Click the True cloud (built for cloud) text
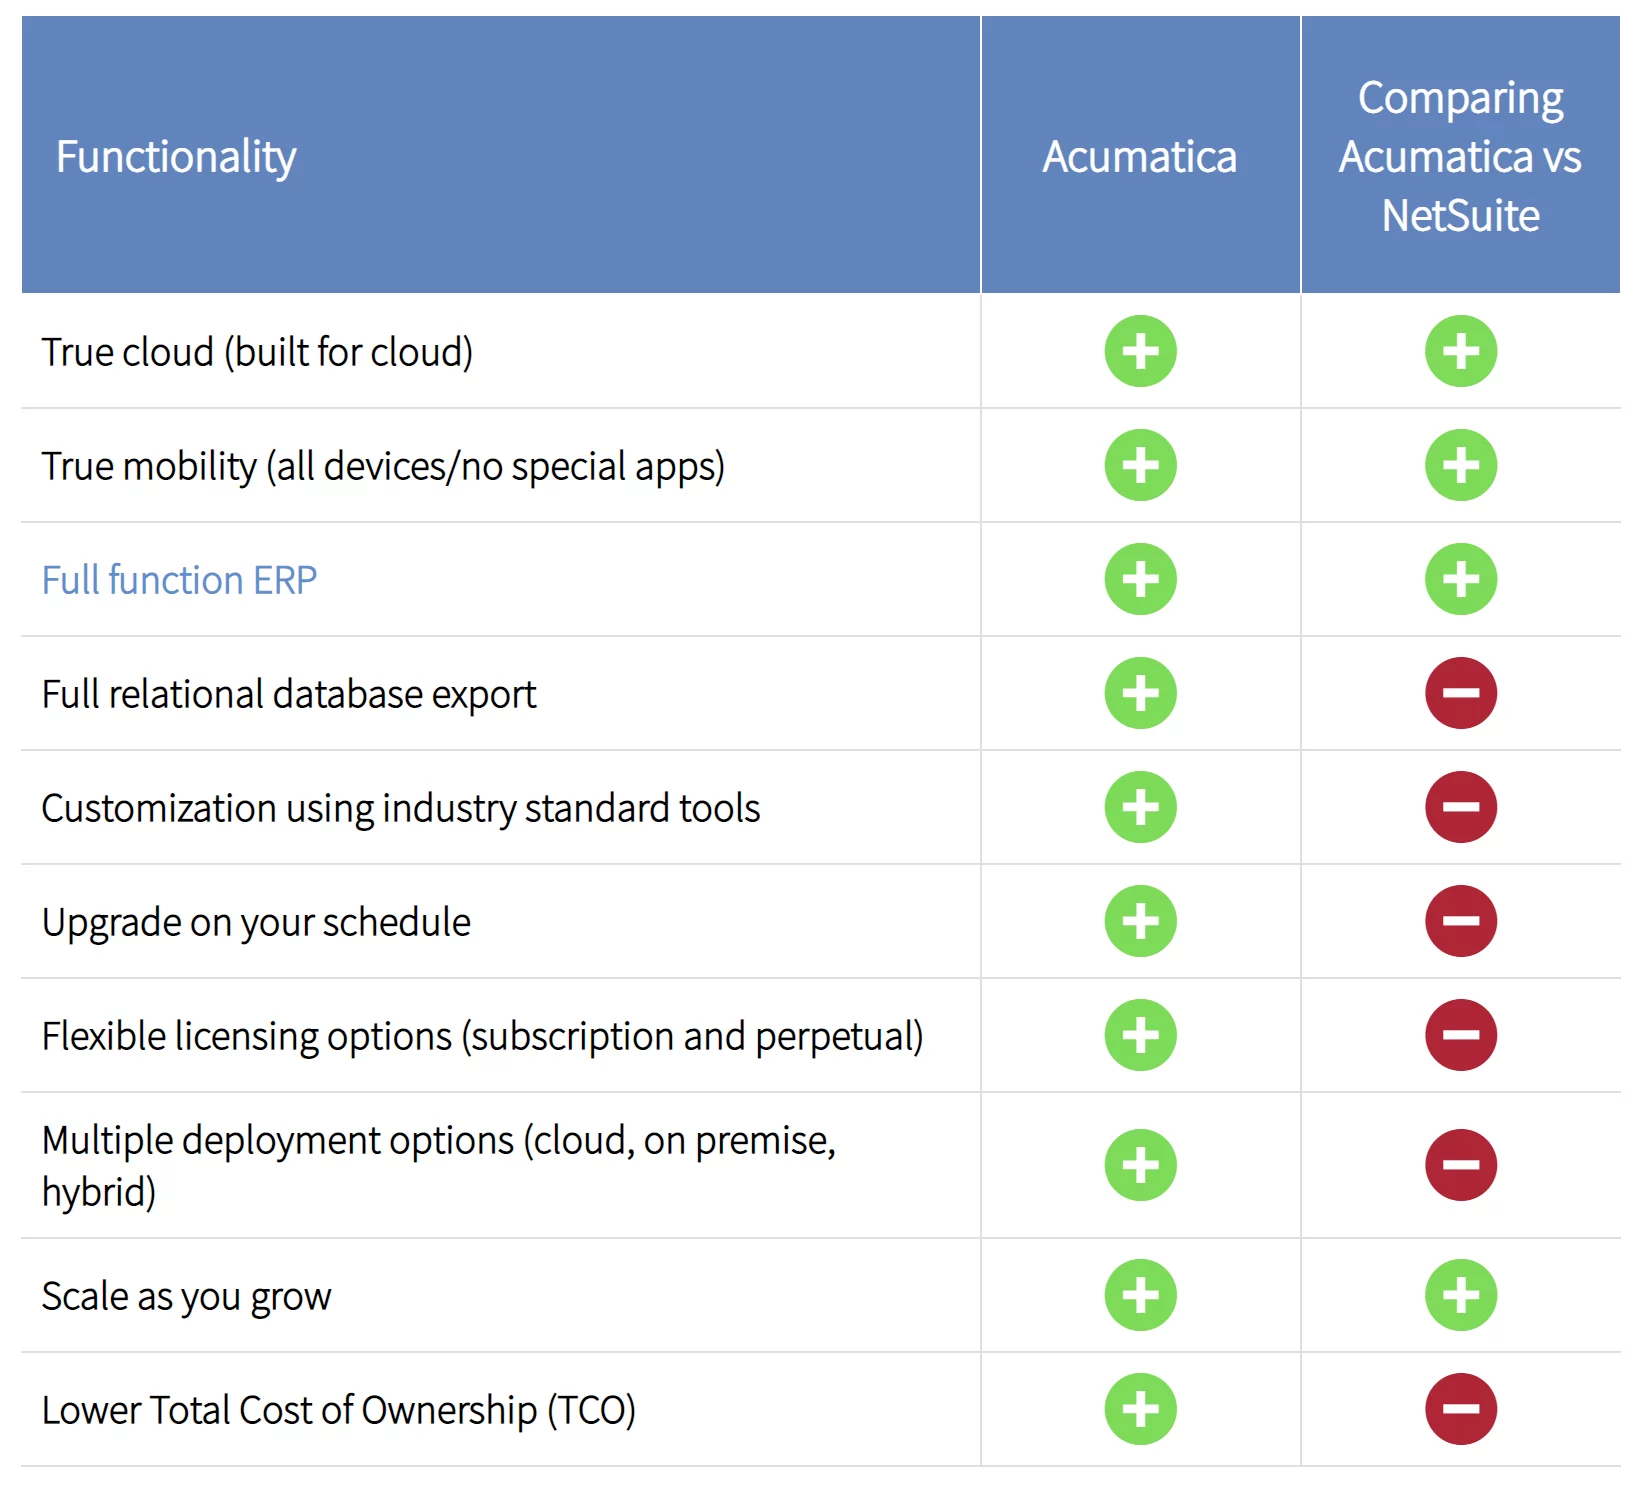The width and height of the screenshot is (1651, 1491). click(x=257, y=352)
